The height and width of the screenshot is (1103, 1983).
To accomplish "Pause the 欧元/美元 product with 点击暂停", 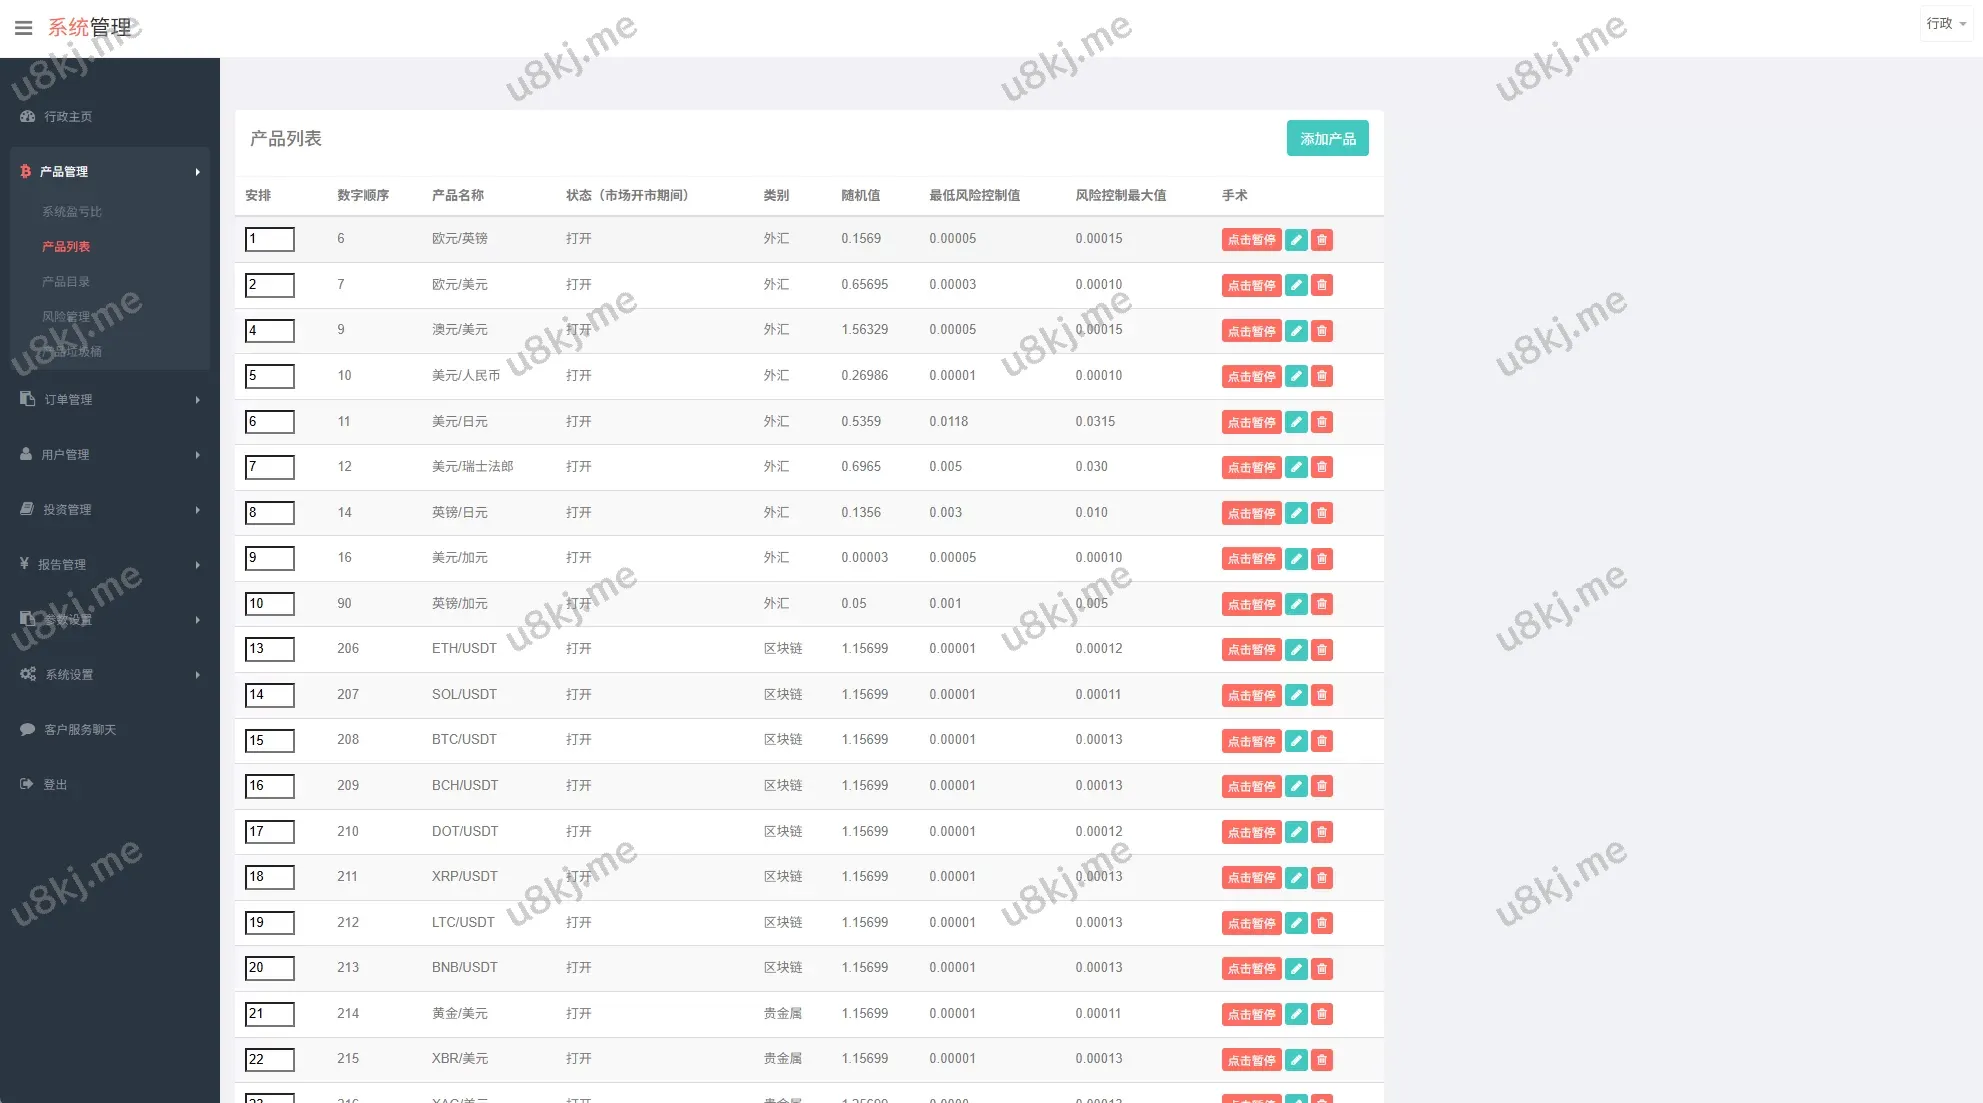I will click(1251, 286).
